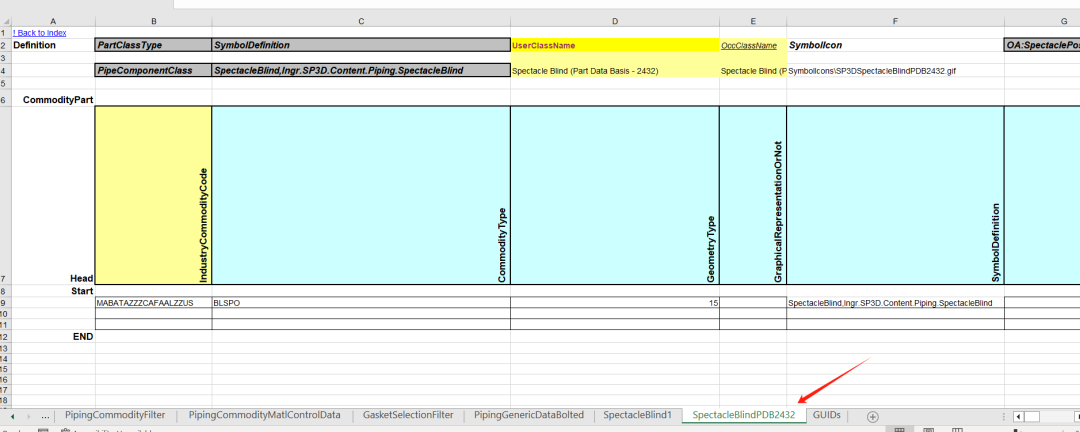Add a new sheet with plus icon
The height and width of the screenshot is (432, 1080).
(x=873, y=416)
